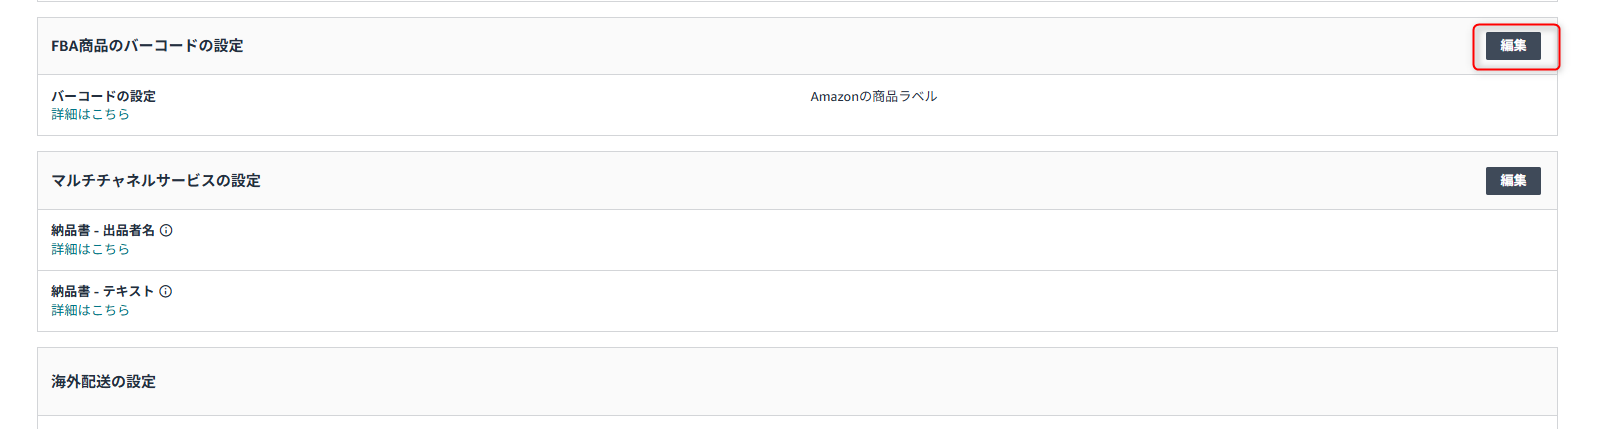Open 詳細はこちら under バーコードの設定

[90, 114]
